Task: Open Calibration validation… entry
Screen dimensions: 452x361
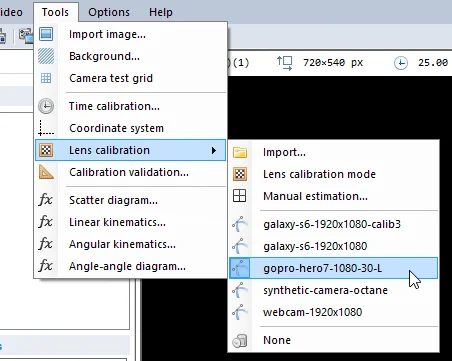Action: coord(131,172)
